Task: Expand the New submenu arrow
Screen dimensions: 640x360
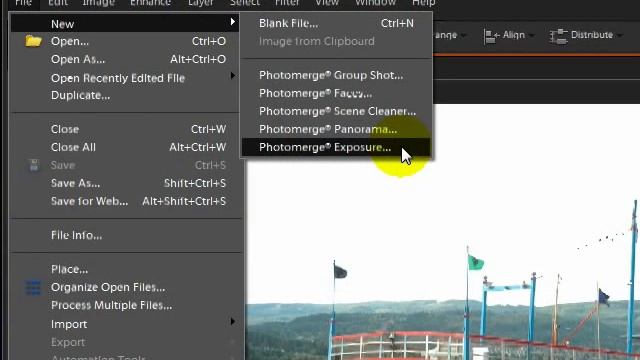Action: coord(233,22)
